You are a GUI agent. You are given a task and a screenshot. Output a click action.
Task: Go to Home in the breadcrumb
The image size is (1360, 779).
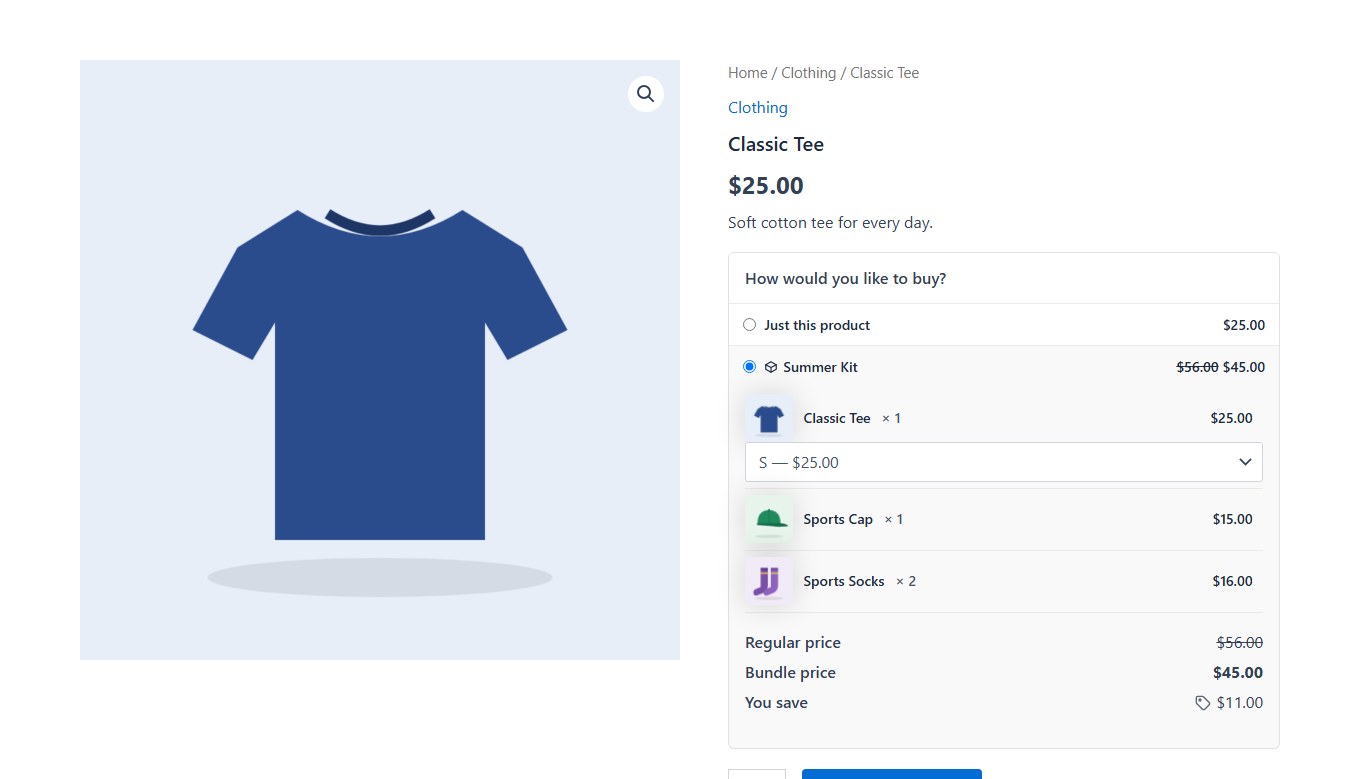(x=748, y=73)
